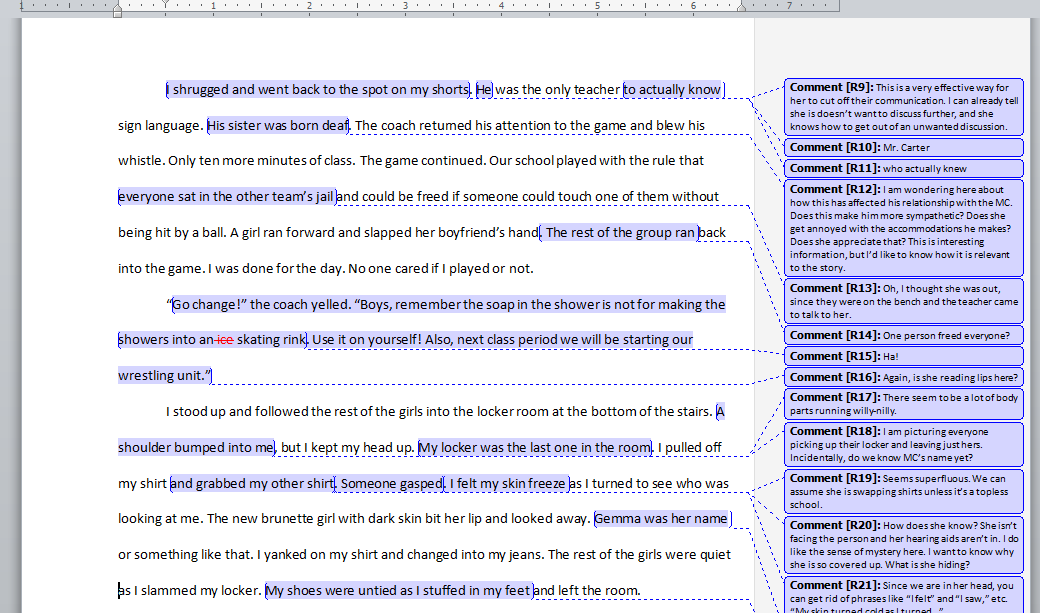The width and height of the screenshot is (1040, 613).
Task: Select Comment R12 about relationship with MC
Action: pyautogui.click(x=903, y=228)
